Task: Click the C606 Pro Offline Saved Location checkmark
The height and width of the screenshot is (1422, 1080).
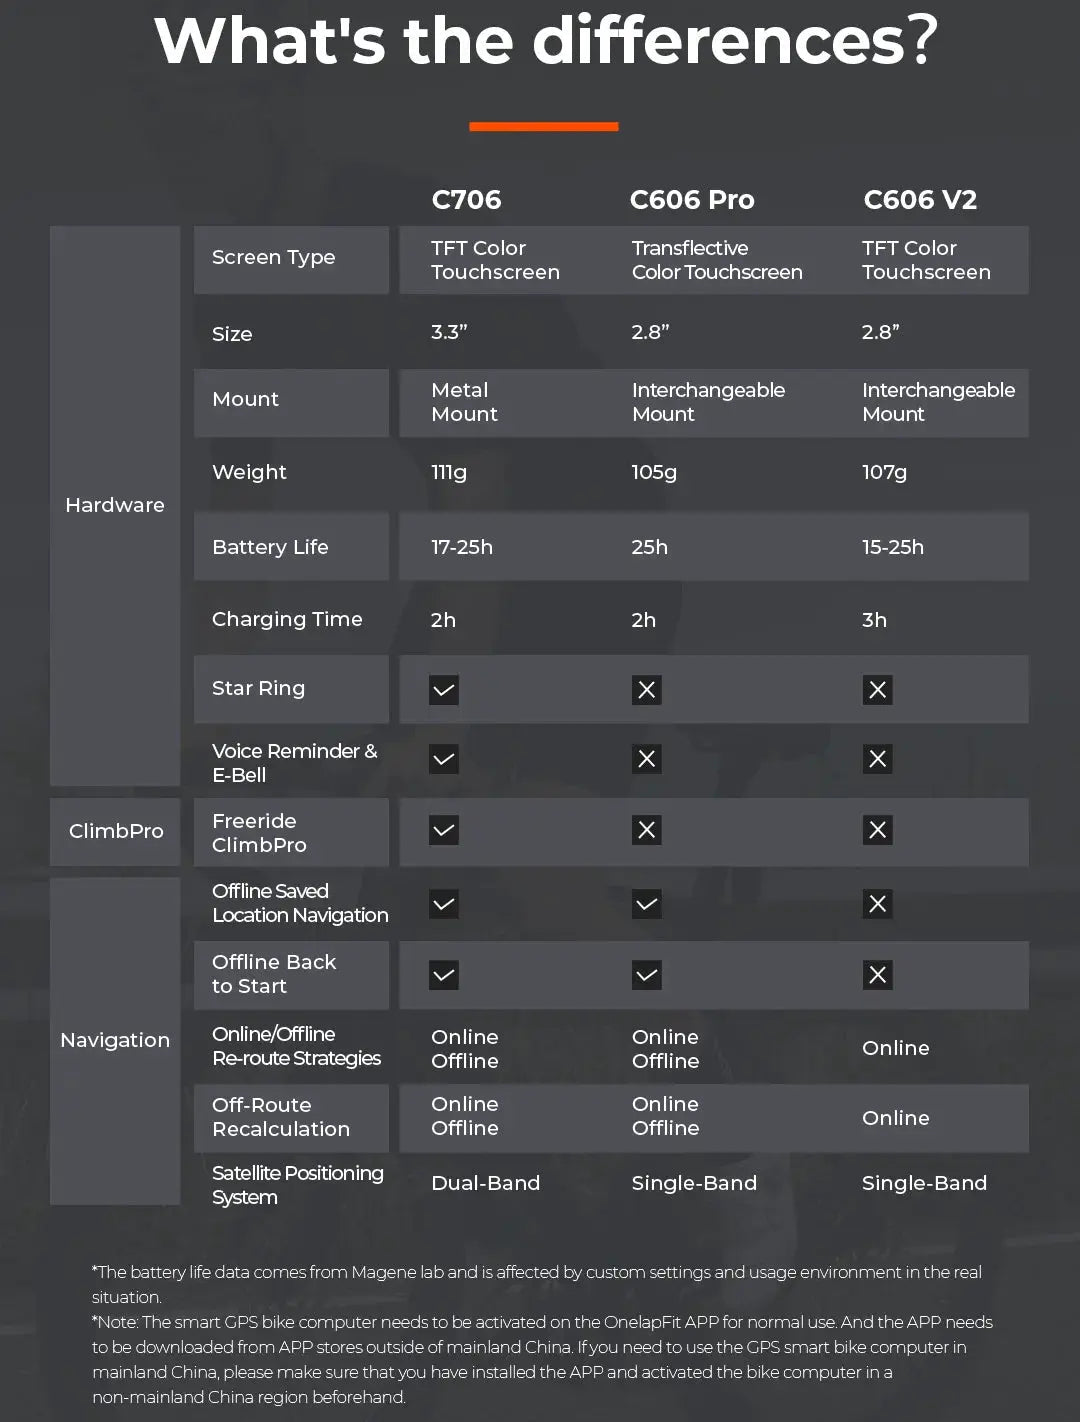Action: (x=647, y=904)
